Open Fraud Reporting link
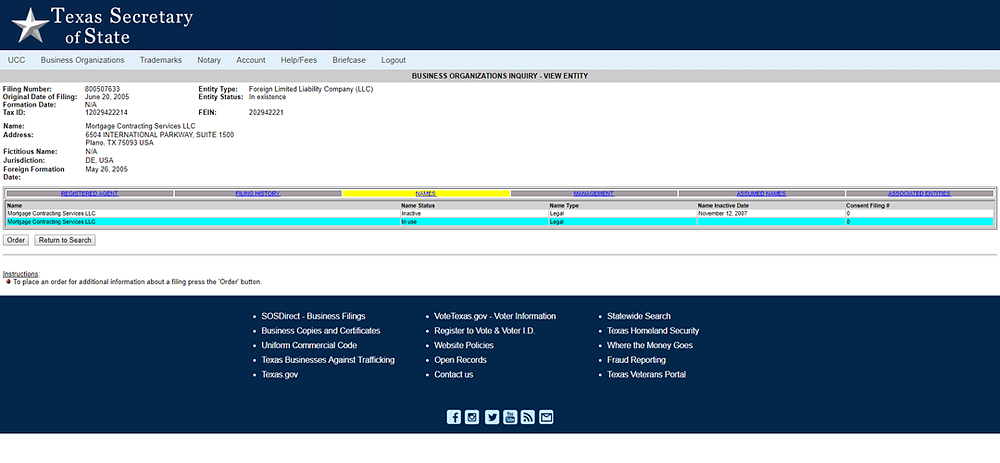Screen dimensions: 1000x463 (636, 360)
